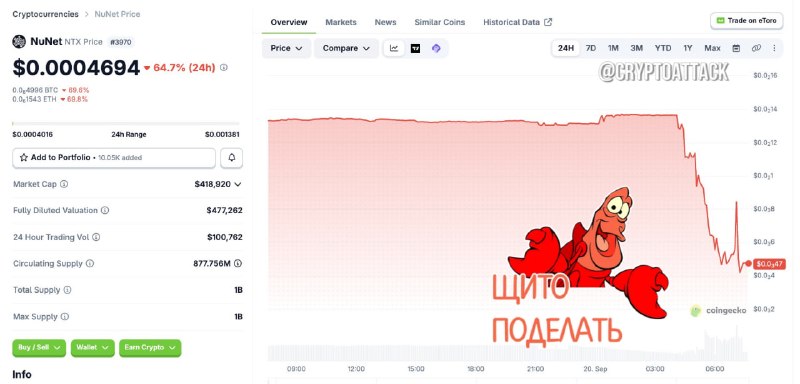
Task: Open info icon beside 877.756M value
Action: pos(238,264)
